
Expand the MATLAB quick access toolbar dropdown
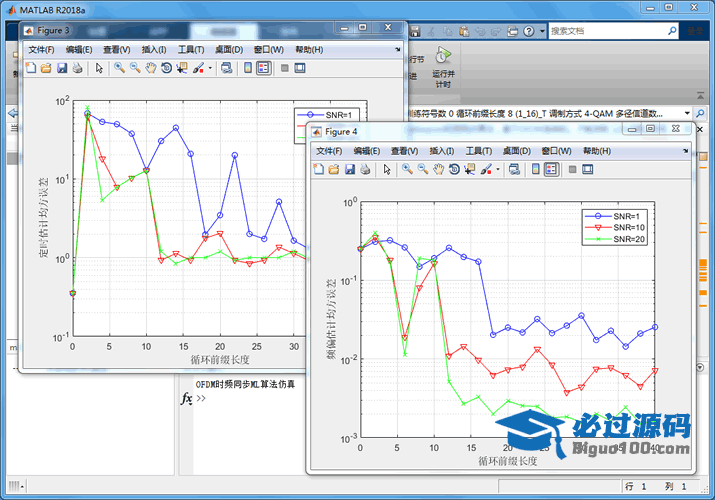coord(542,31)
